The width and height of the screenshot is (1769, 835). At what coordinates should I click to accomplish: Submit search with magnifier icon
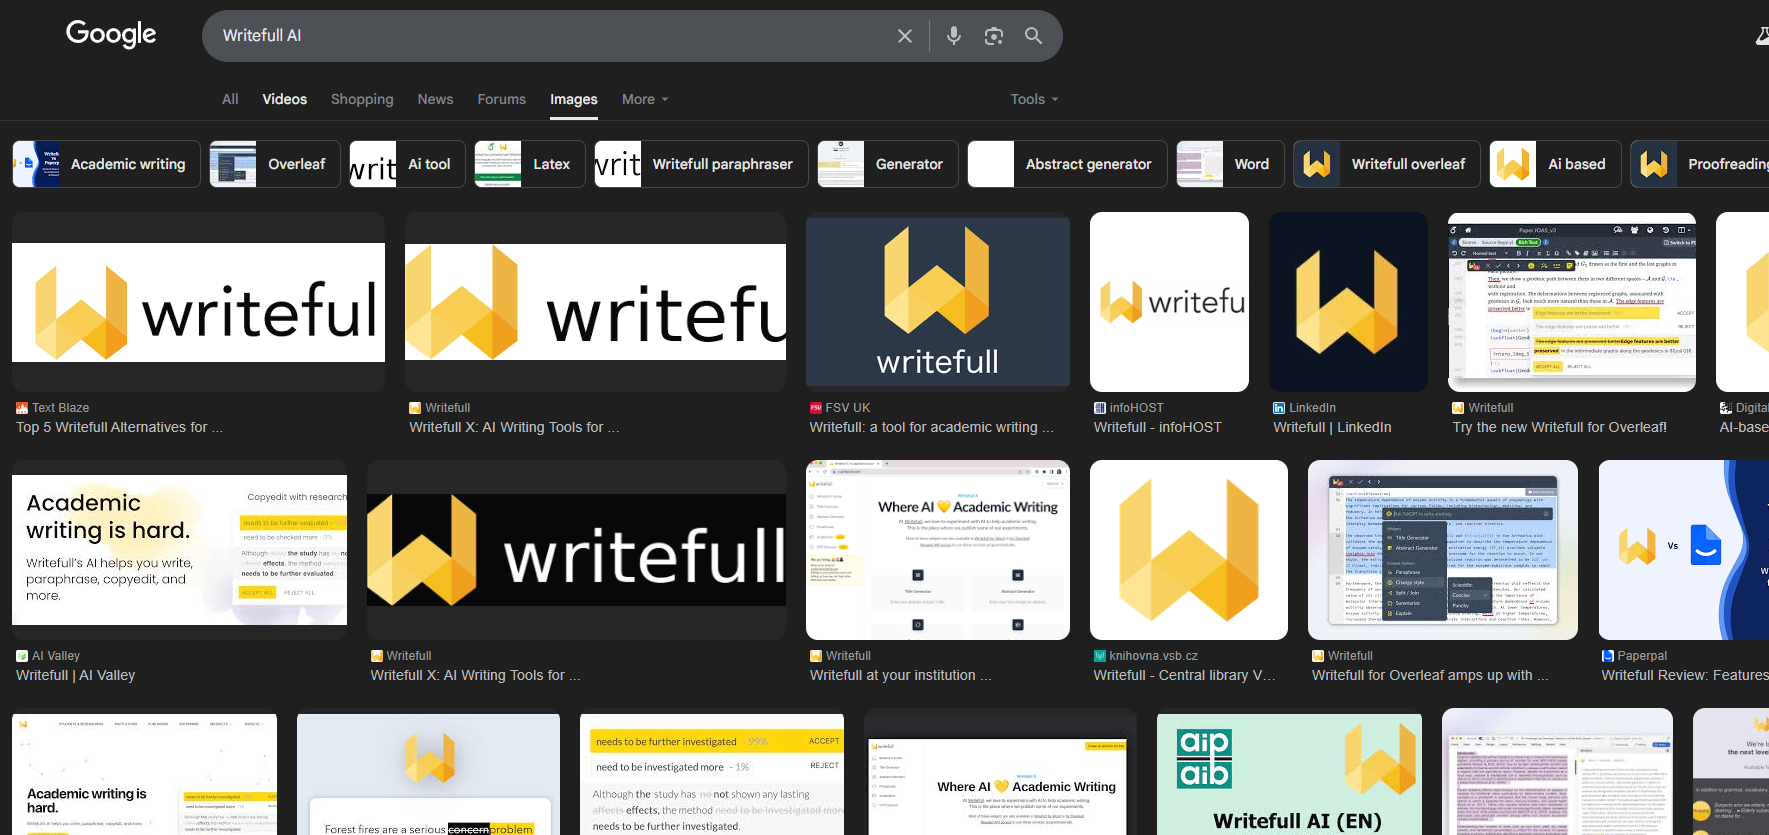pos(1034,36)
